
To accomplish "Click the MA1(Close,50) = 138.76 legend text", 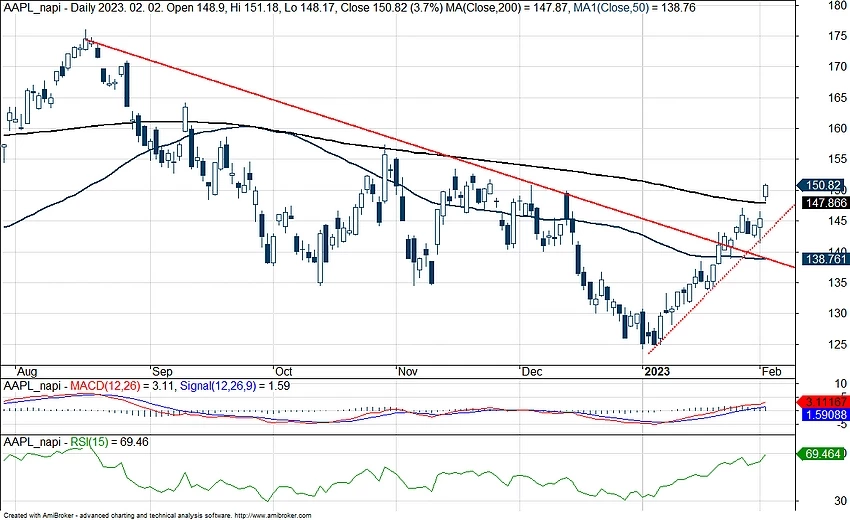I will pos(634,8).
